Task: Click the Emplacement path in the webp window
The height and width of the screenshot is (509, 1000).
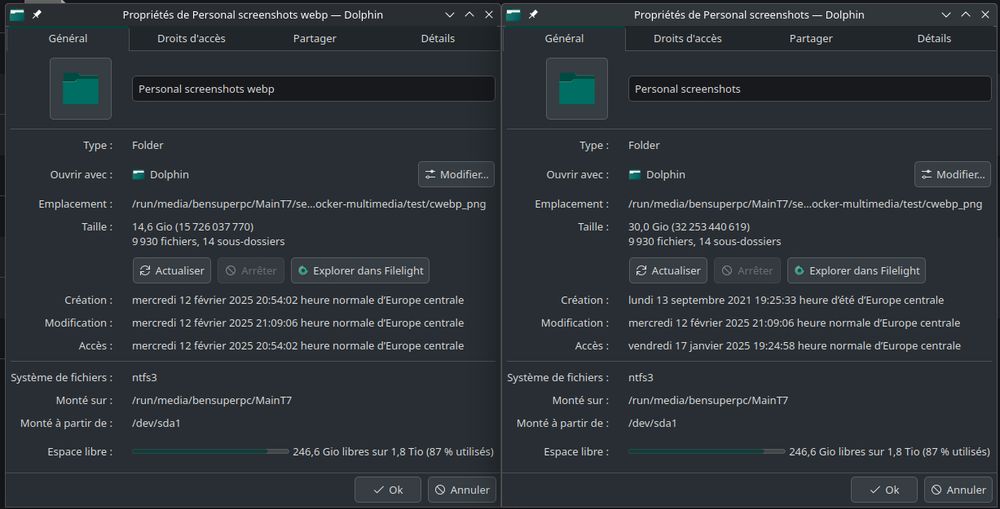Action: [309, 204]
